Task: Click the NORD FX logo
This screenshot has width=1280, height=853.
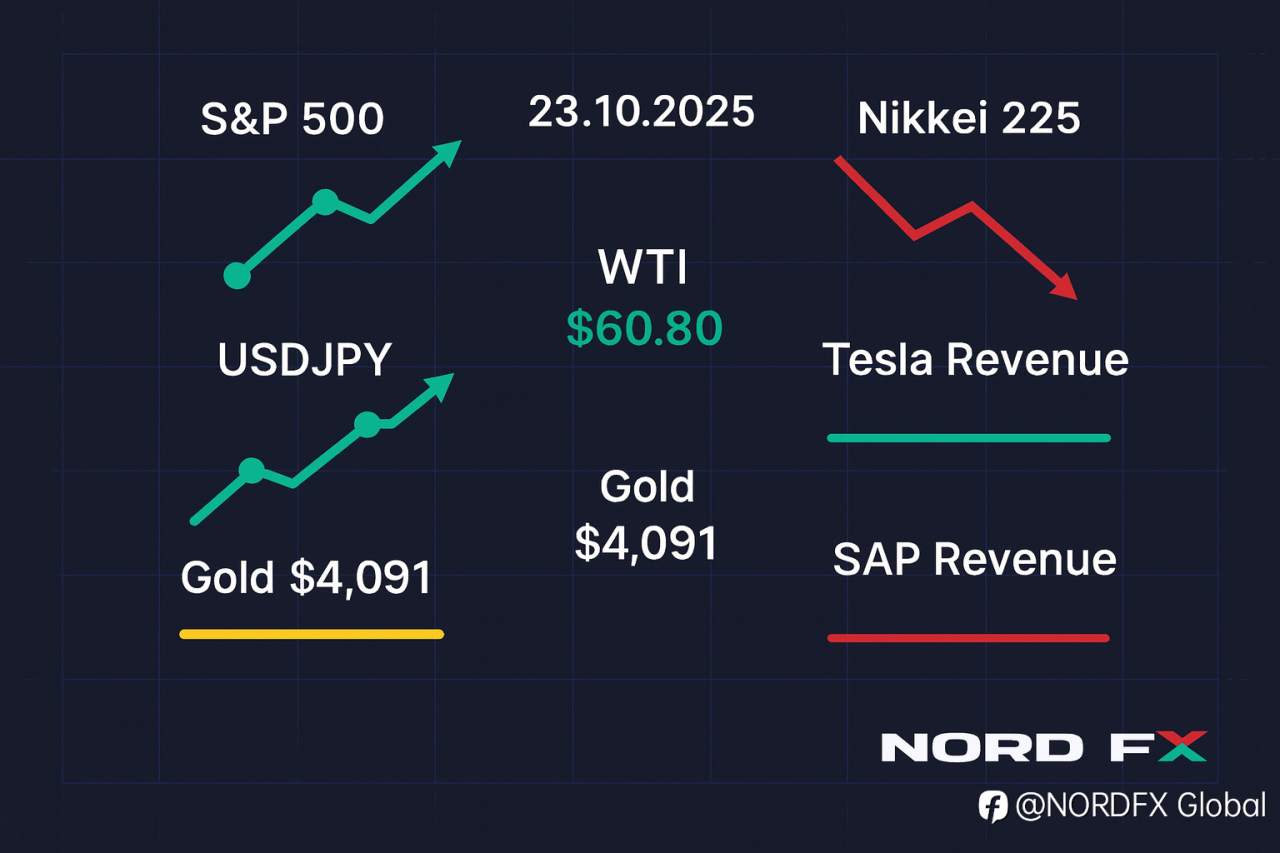Action: pyautogui.click(x=1043, y=747)
